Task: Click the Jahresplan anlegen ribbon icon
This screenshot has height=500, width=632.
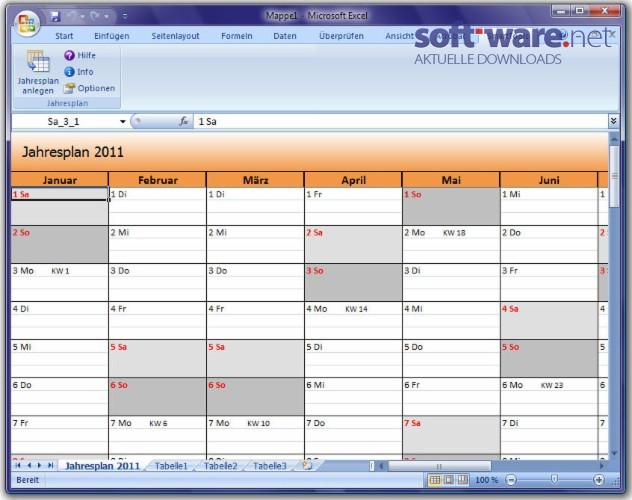Action: 38,72
